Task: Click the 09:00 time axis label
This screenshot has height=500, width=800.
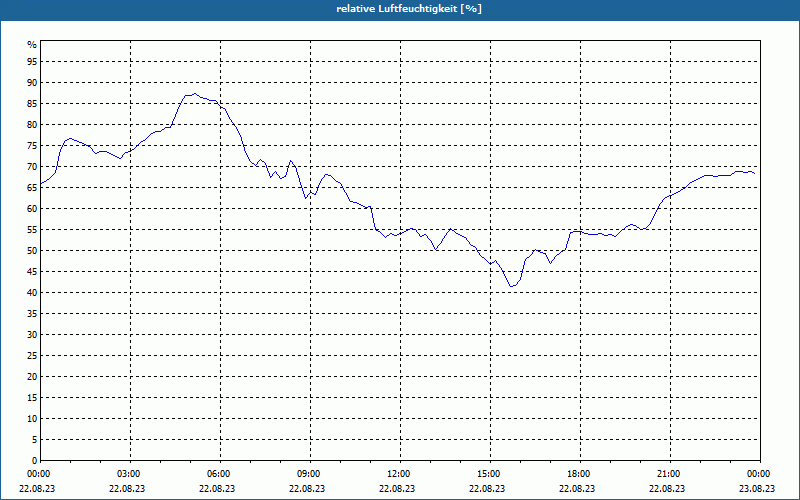Action: pos(310,474)
